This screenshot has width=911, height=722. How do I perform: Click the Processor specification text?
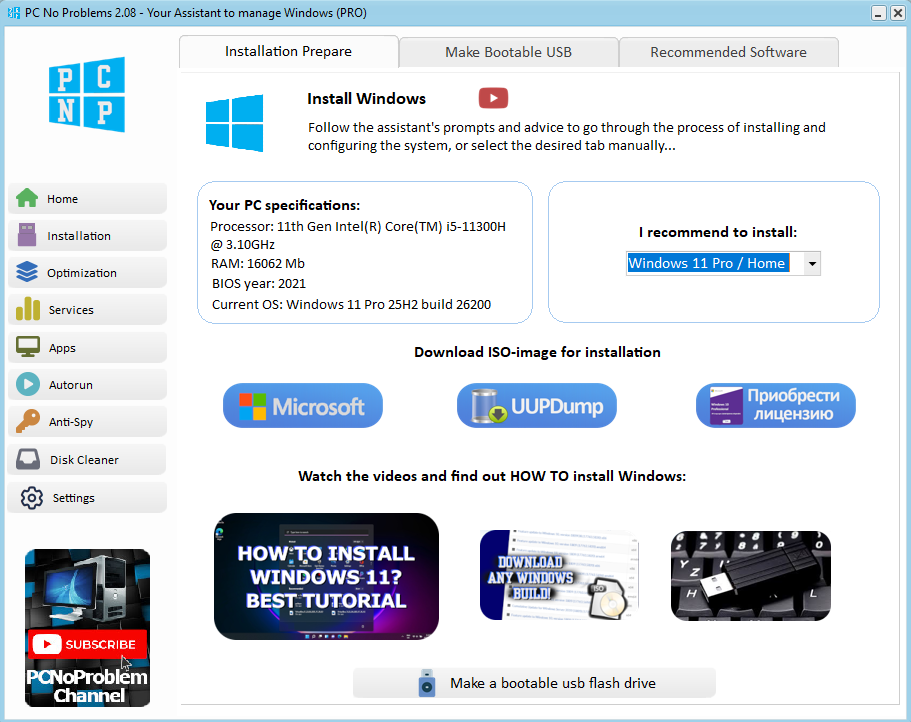[358, 235]
